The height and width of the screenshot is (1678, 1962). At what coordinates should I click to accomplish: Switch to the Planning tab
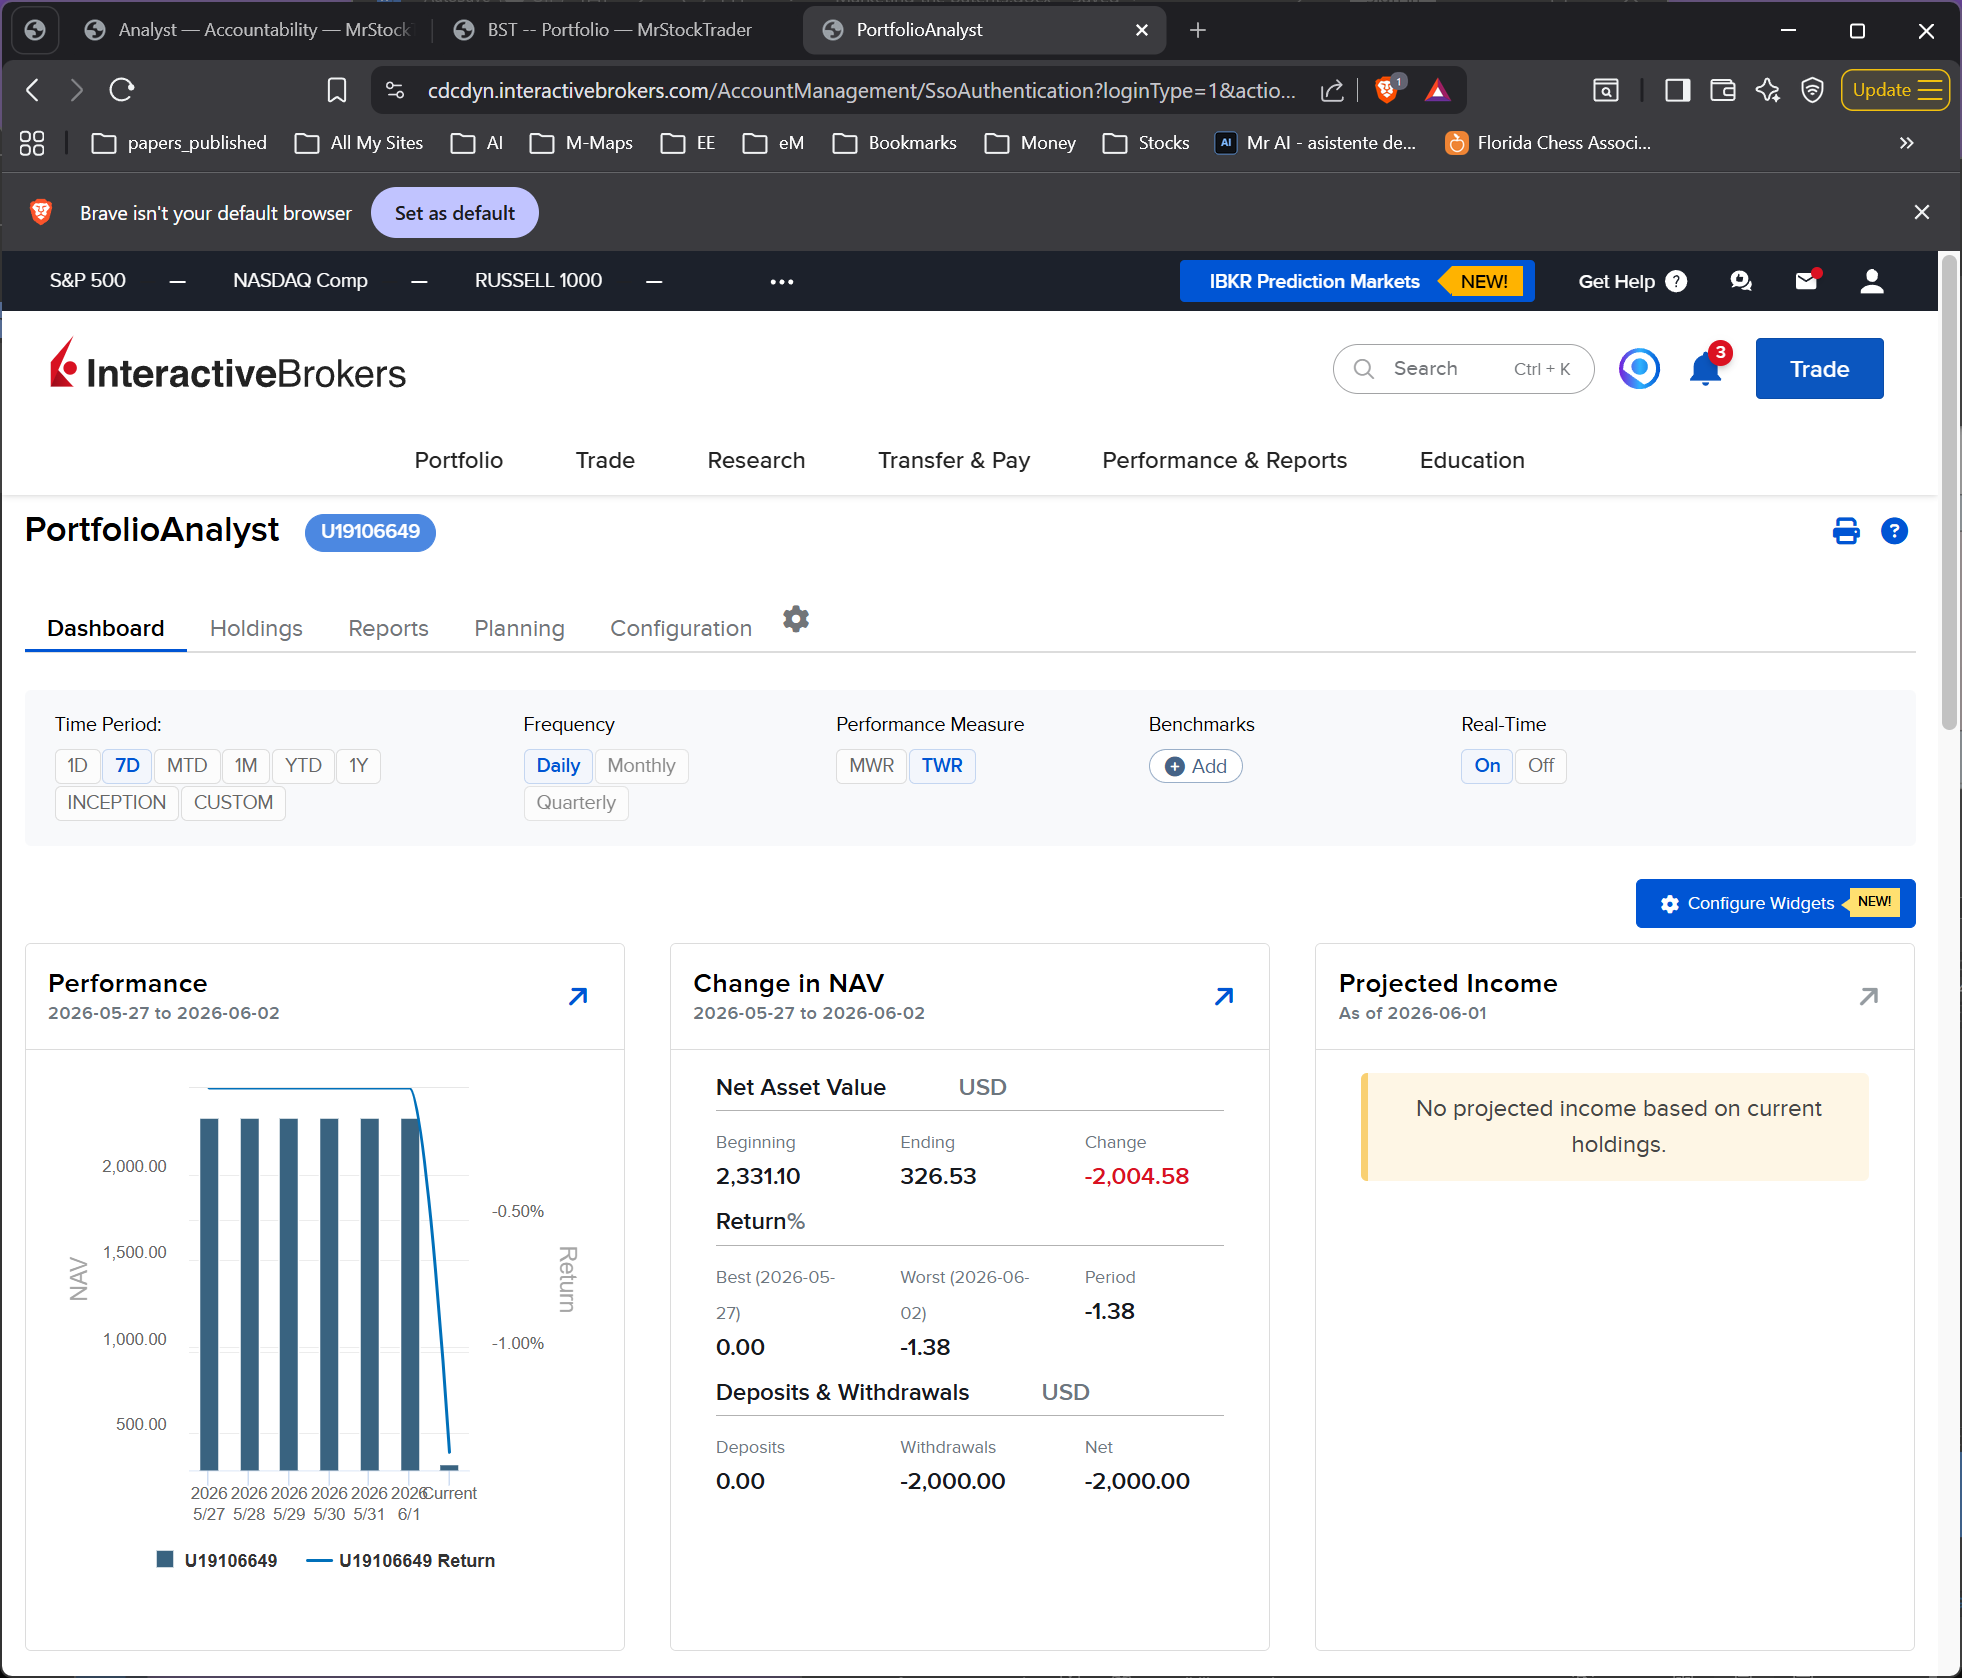[x=519, y=628]
